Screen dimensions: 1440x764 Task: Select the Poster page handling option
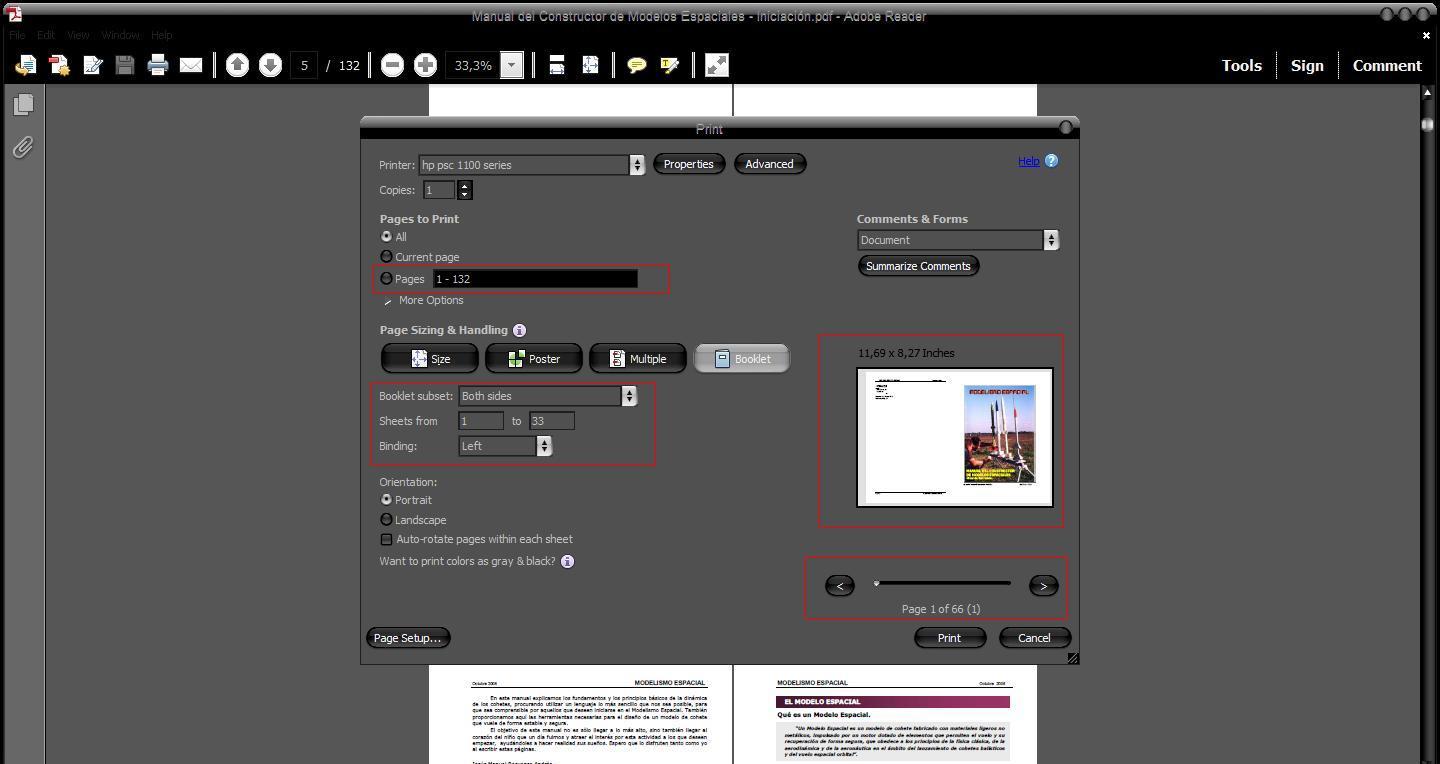pyautogui.click(x=534, y=359)
